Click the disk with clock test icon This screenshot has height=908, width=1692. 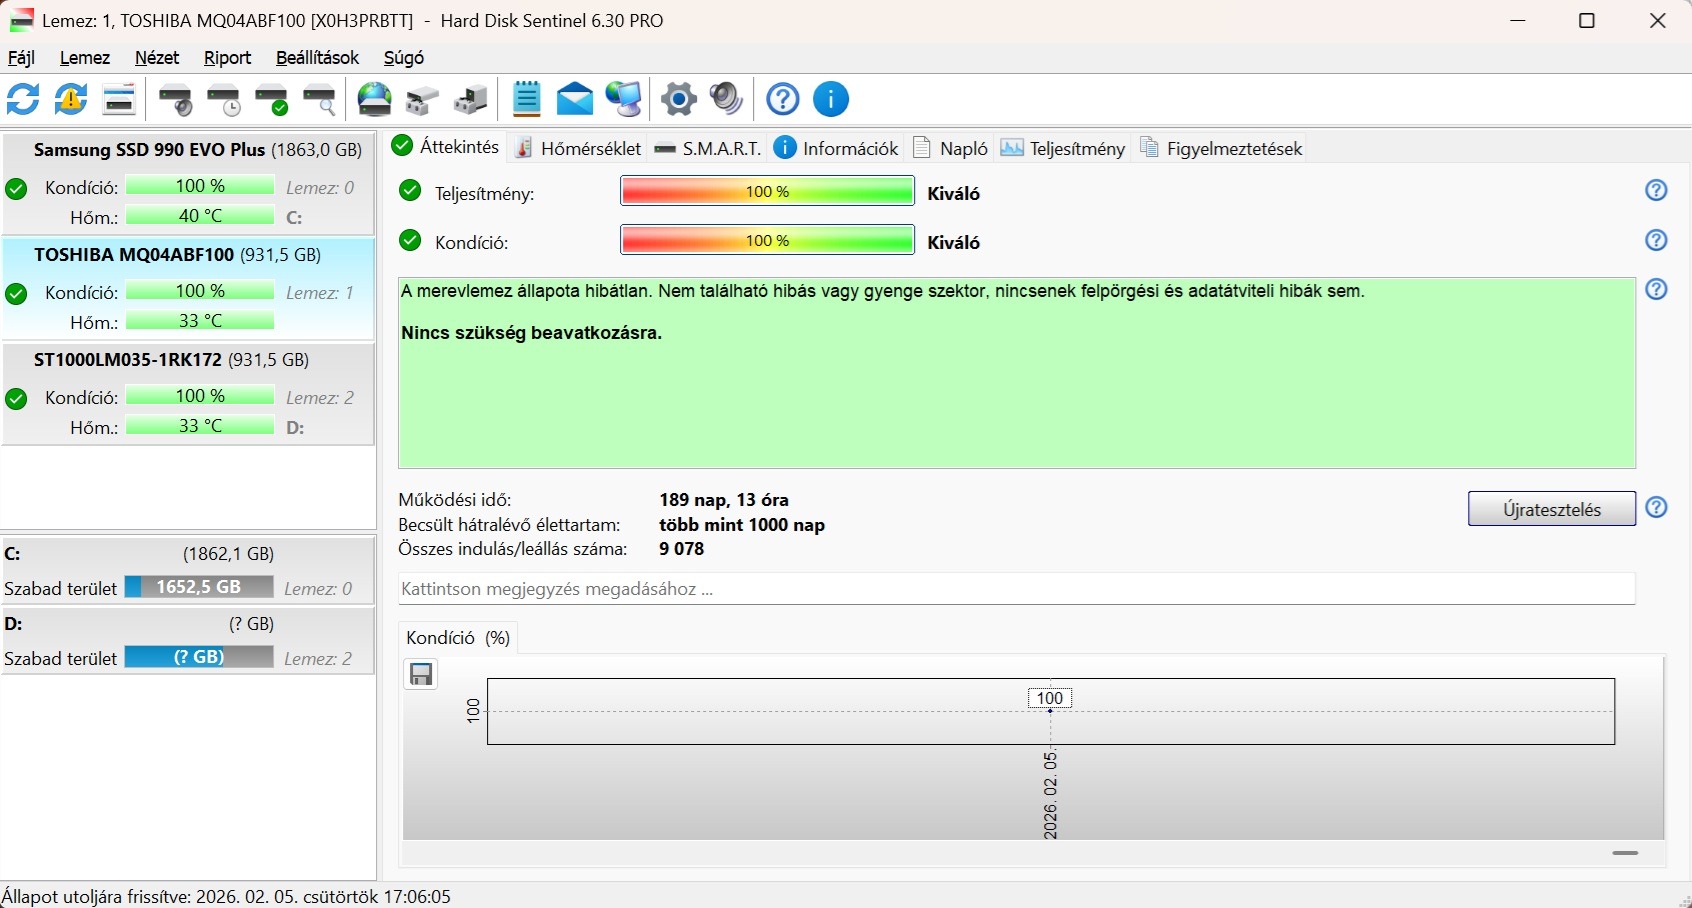pos(224,99)
